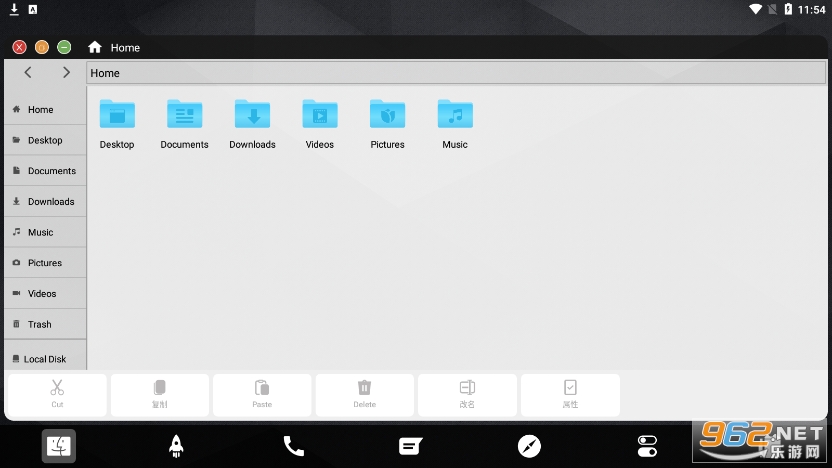
Task: Select Local Disk in the sidebar
Action: click(45, 359)
